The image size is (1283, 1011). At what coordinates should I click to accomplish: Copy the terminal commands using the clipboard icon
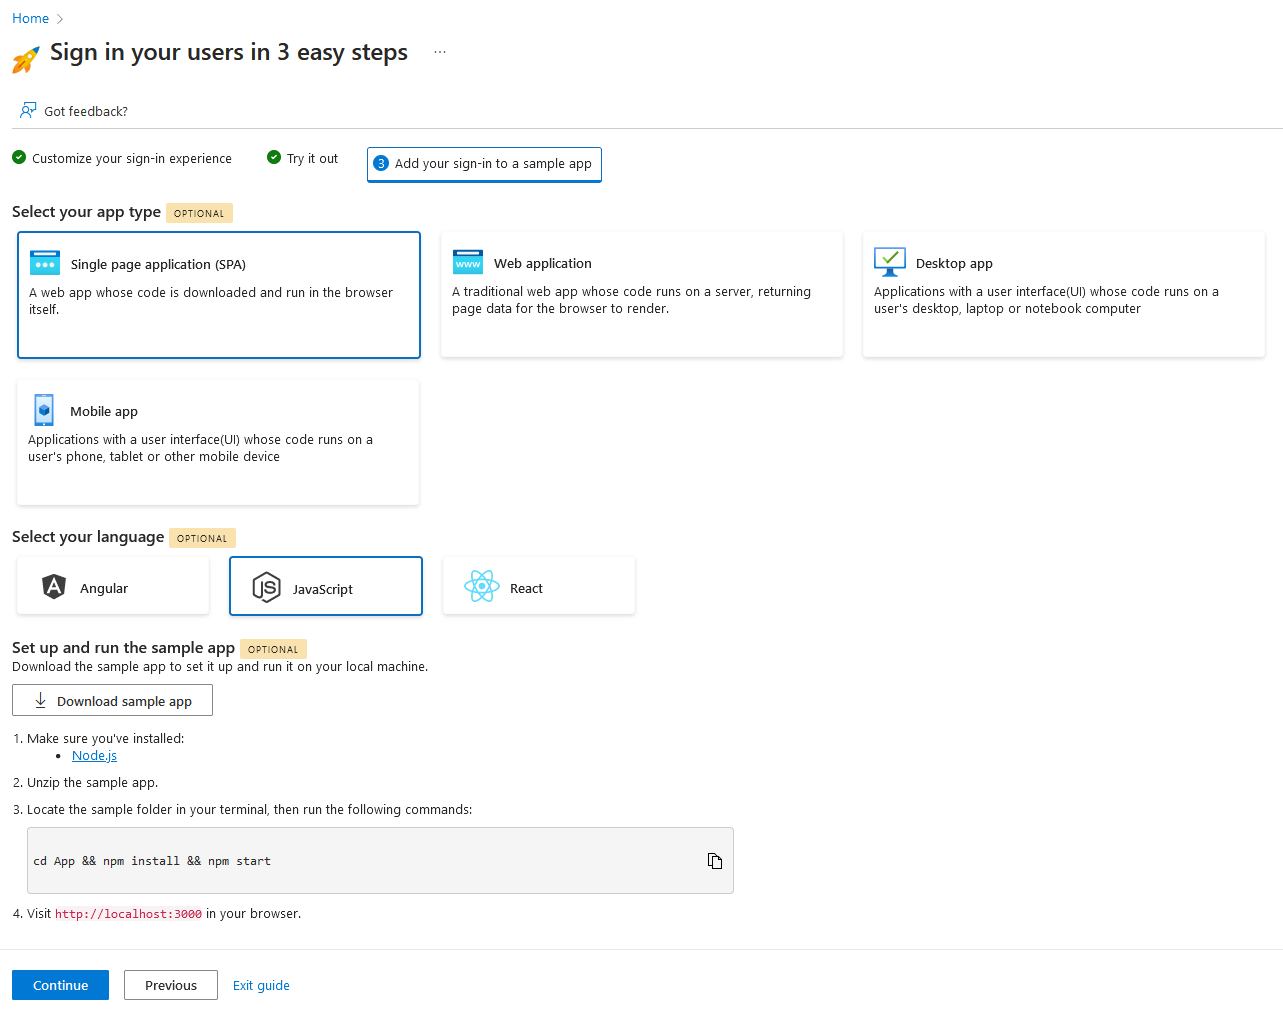tap(715, 860)
